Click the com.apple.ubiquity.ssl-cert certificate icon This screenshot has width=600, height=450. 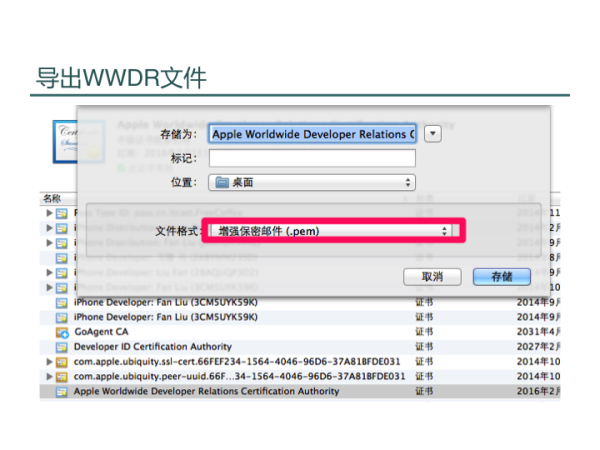click(61, 362)
